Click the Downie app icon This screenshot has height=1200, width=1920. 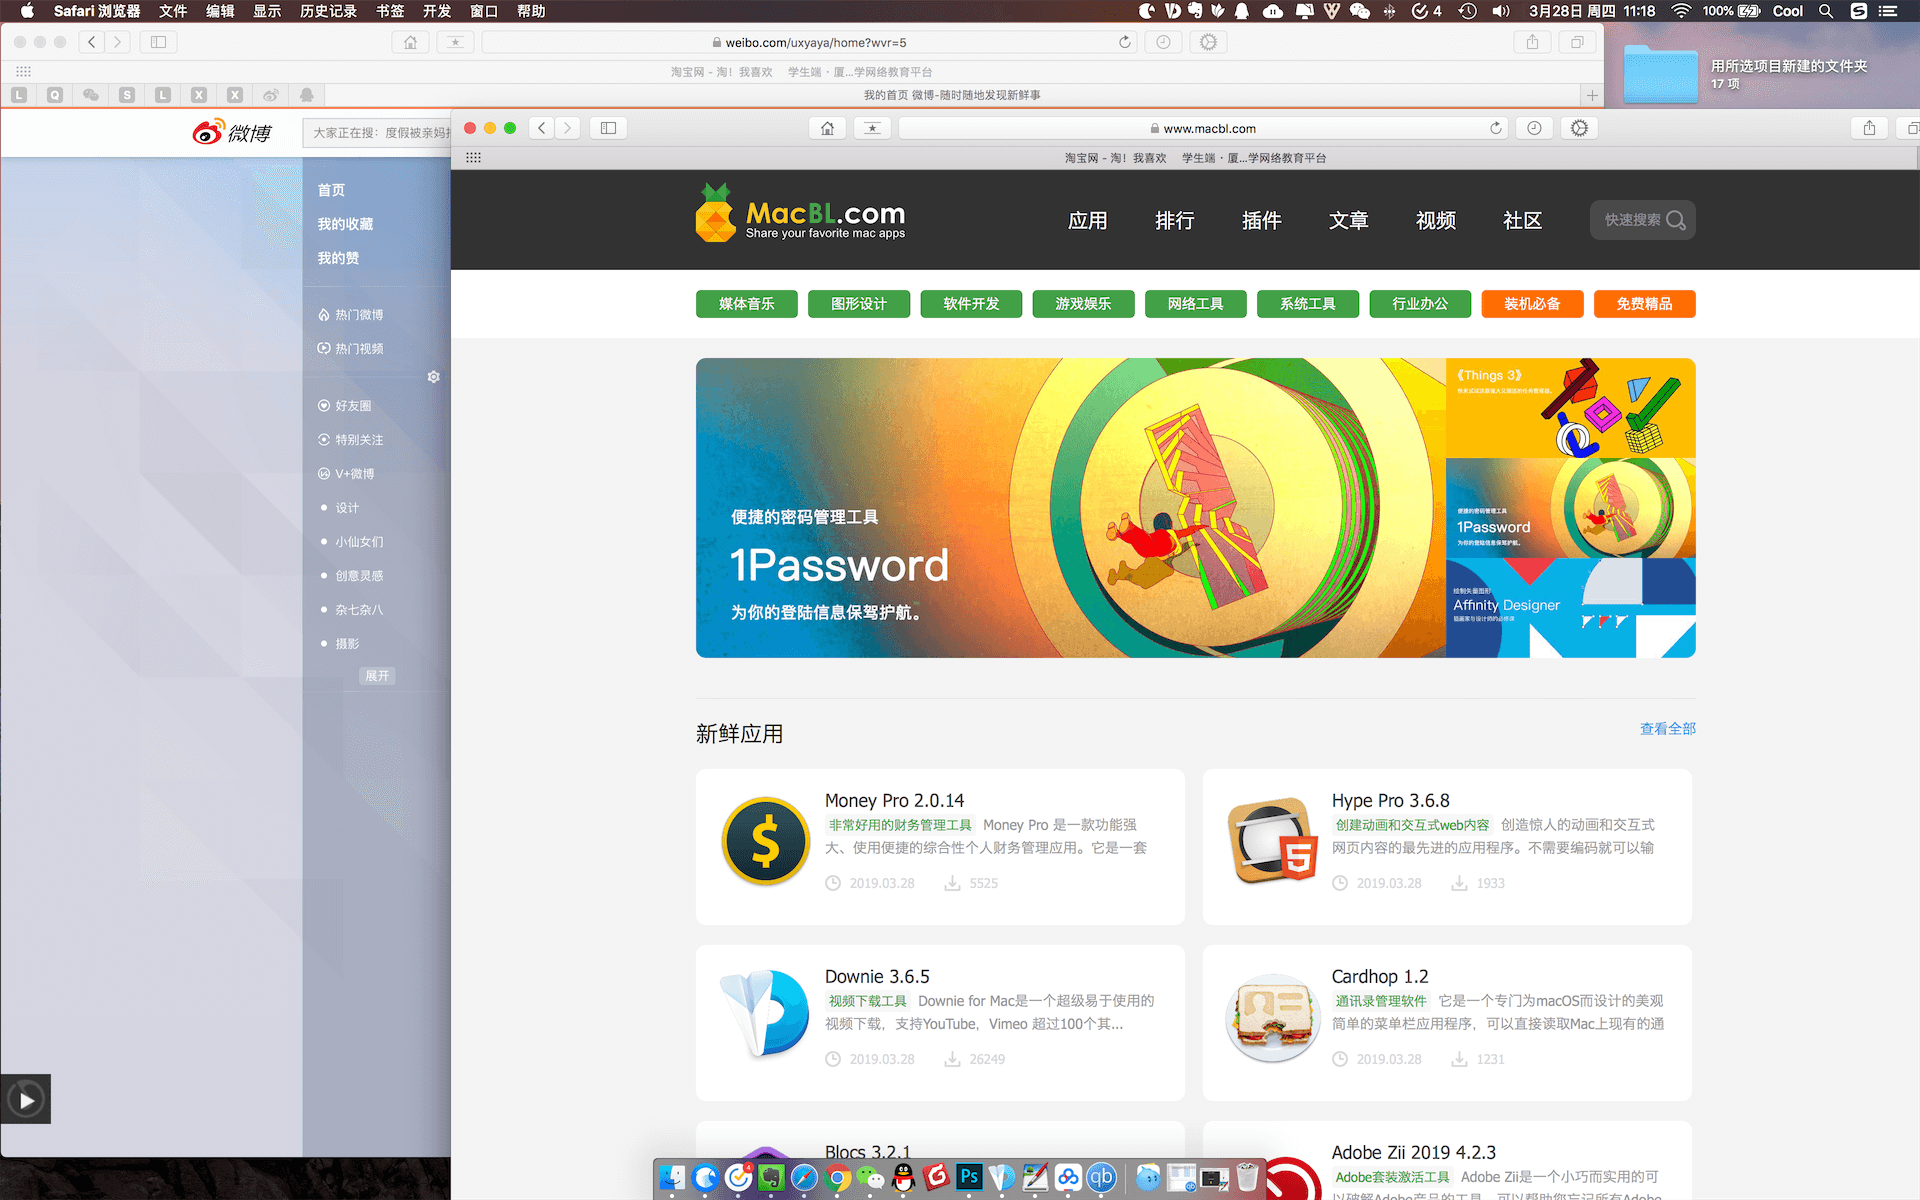766,1015
